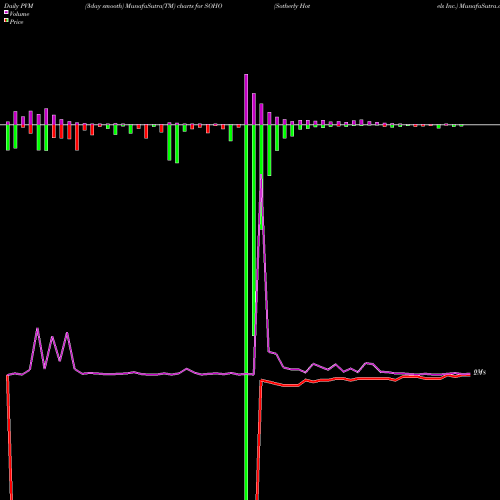Image resolution: width=500 pixels, height=500 pixels.
Task: Click the 'Price' legend label
Action: click(16, 22)
